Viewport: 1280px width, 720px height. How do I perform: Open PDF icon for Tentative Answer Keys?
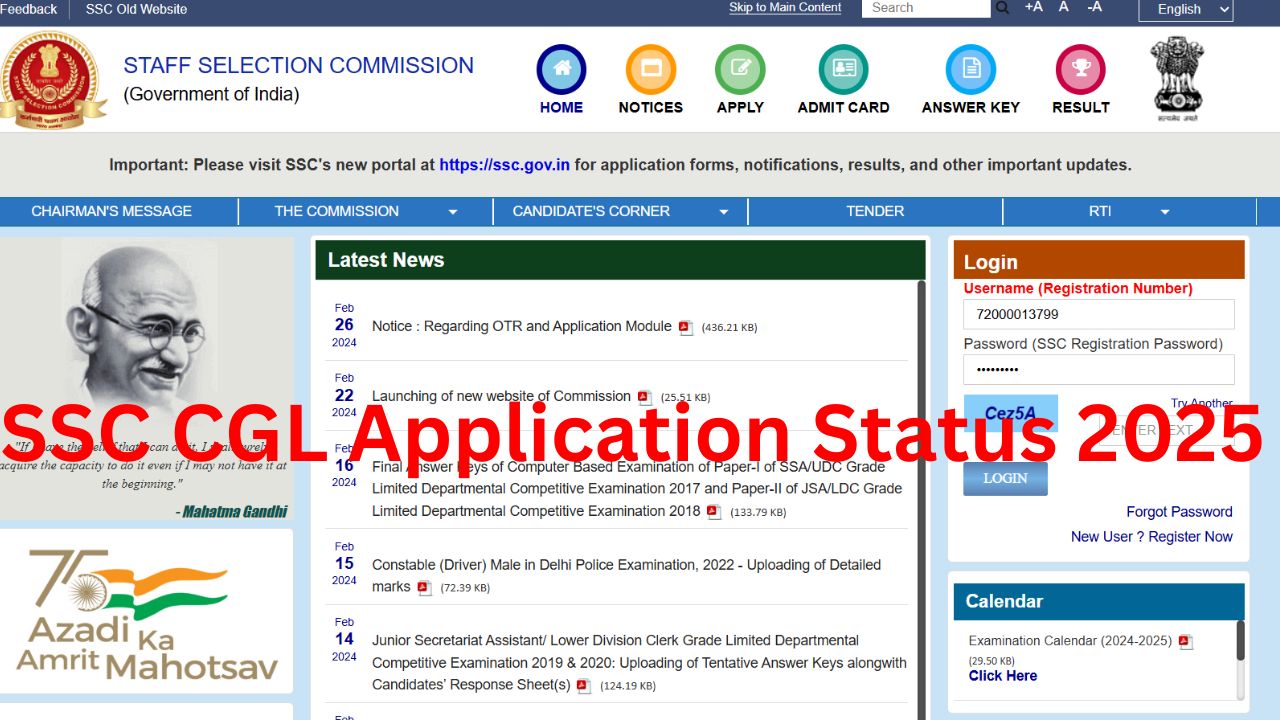click(x=583, y=686)
